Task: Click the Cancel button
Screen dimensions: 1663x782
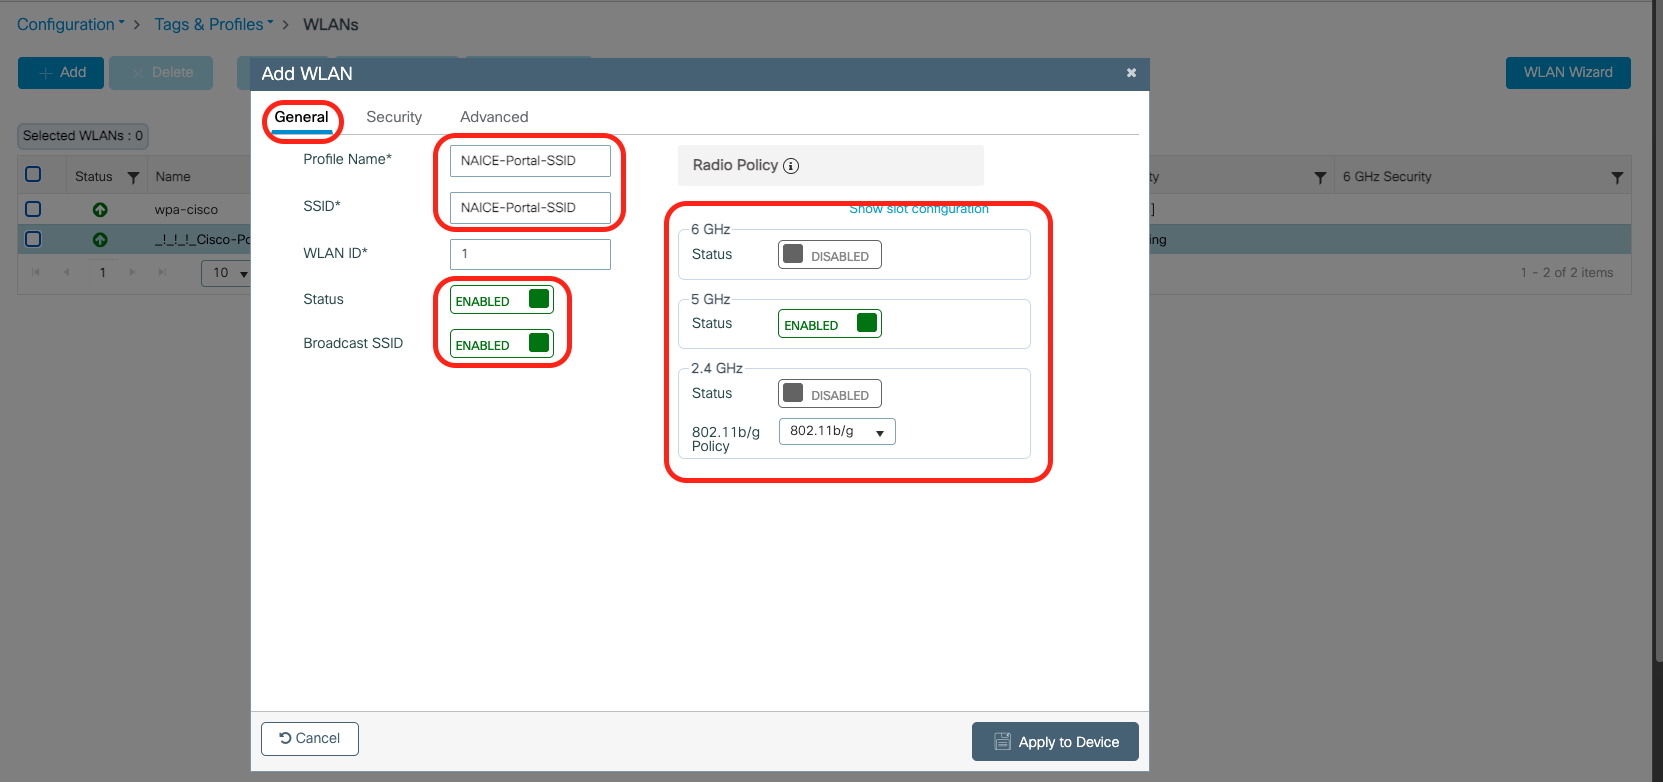Action: pyautogui.click(x=310, y=739)
